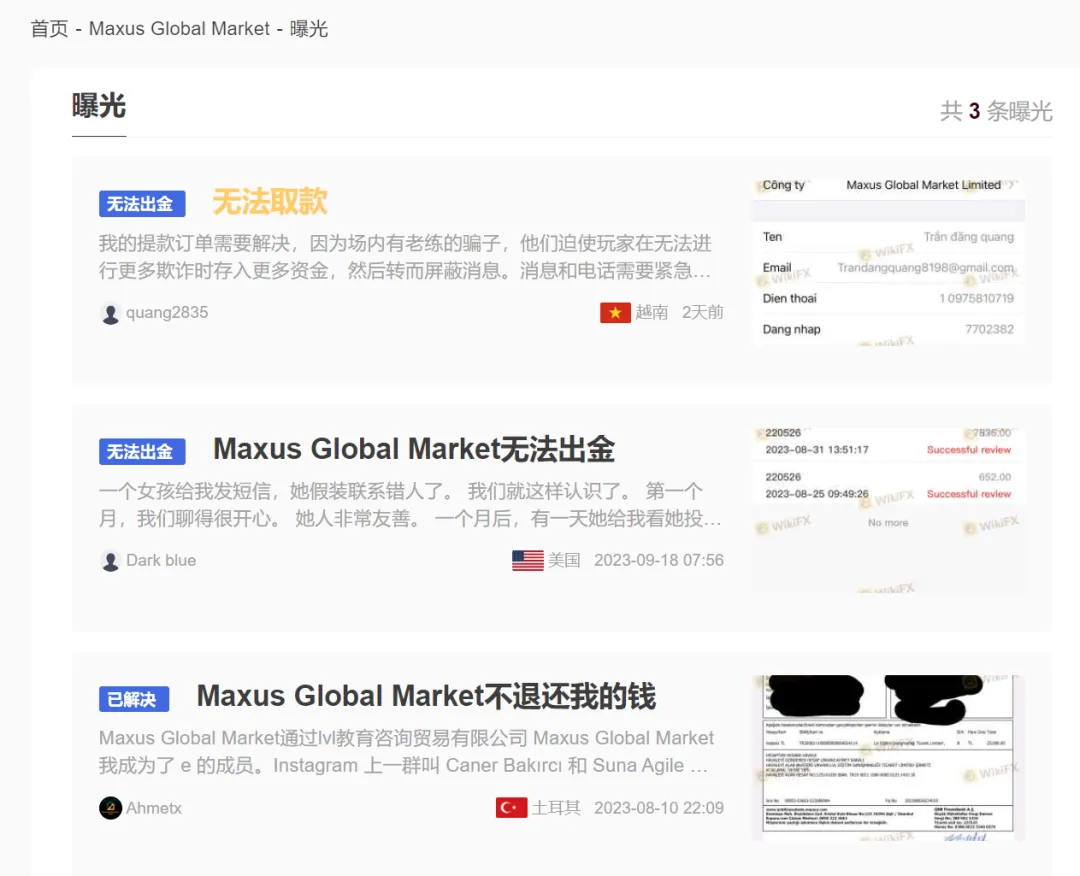Image resolution: width=1080 pixels, height=876 pixels.
Task: Open Maxus Global Market不退还我的钱 title
Action: click(x=426, y=696)
